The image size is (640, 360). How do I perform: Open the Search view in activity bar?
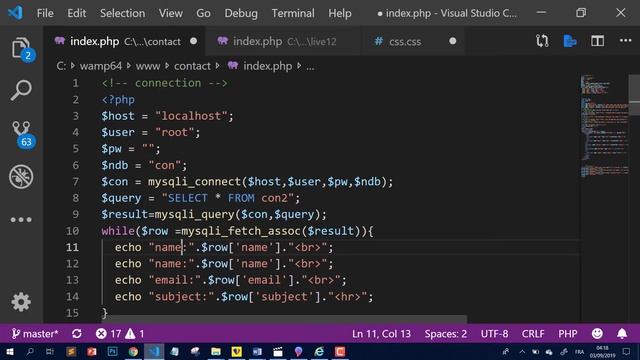point(21,90)
